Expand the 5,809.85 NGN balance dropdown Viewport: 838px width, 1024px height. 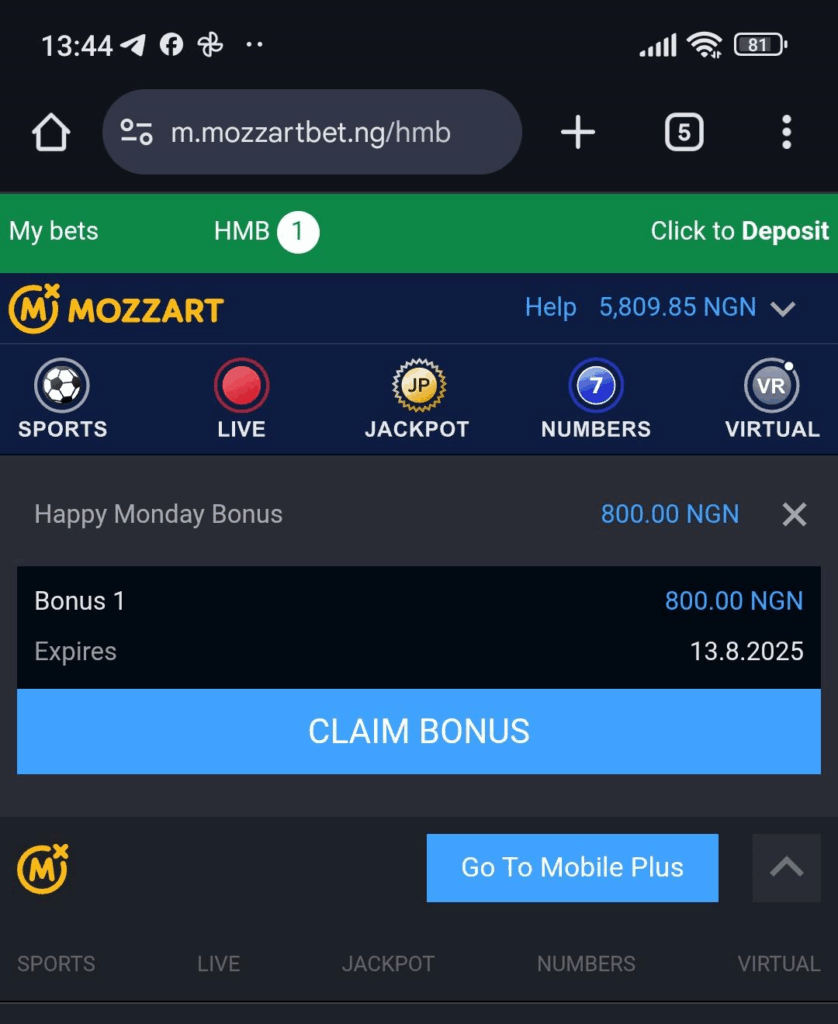(782, 308)
